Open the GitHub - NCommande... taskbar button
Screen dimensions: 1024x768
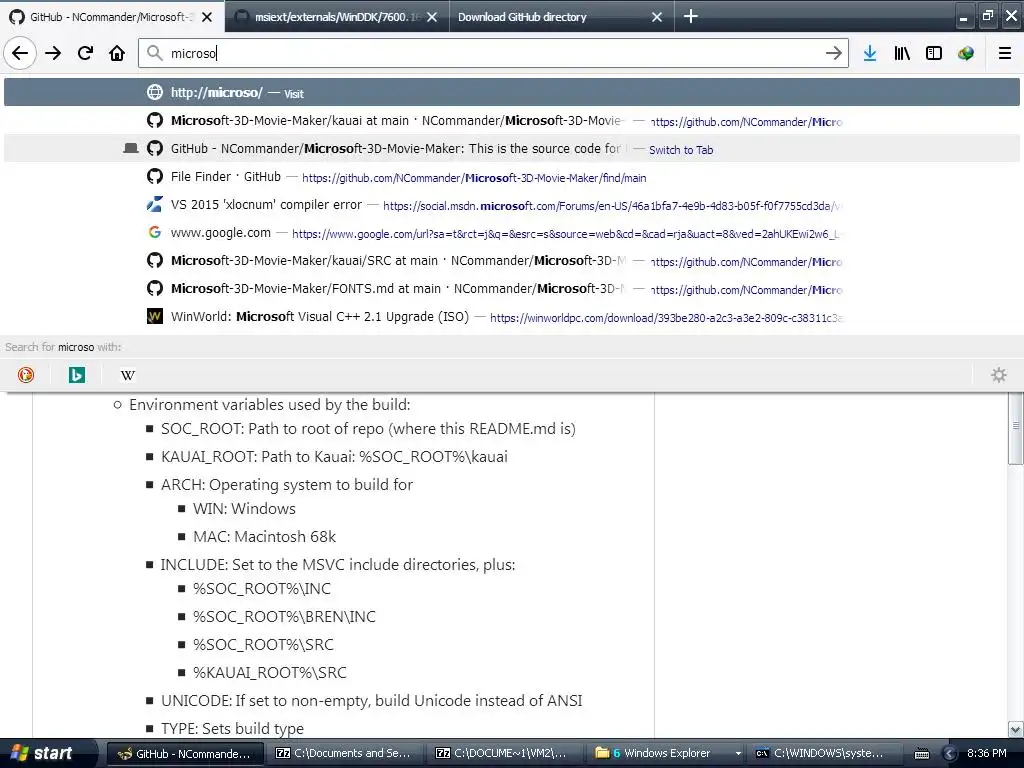click(x=185, y=754)
